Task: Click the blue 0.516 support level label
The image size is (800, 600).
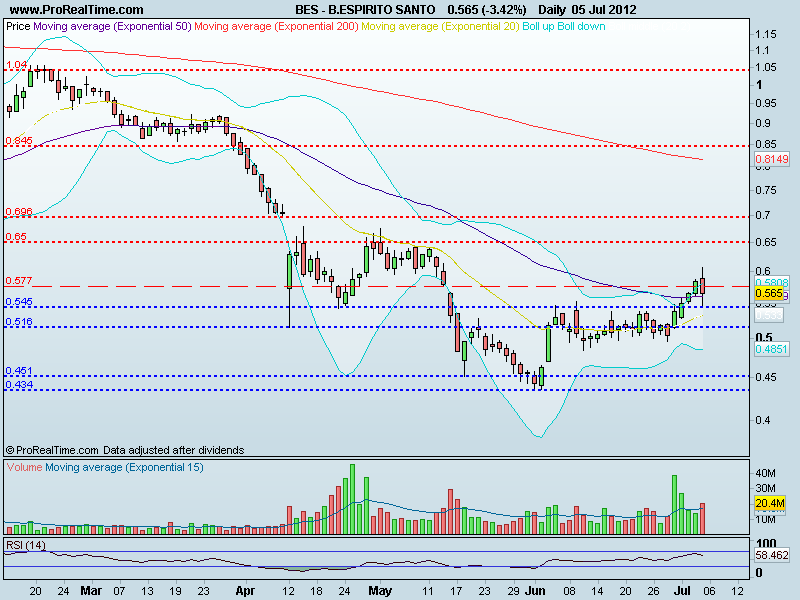Action: tap(19, 322)
